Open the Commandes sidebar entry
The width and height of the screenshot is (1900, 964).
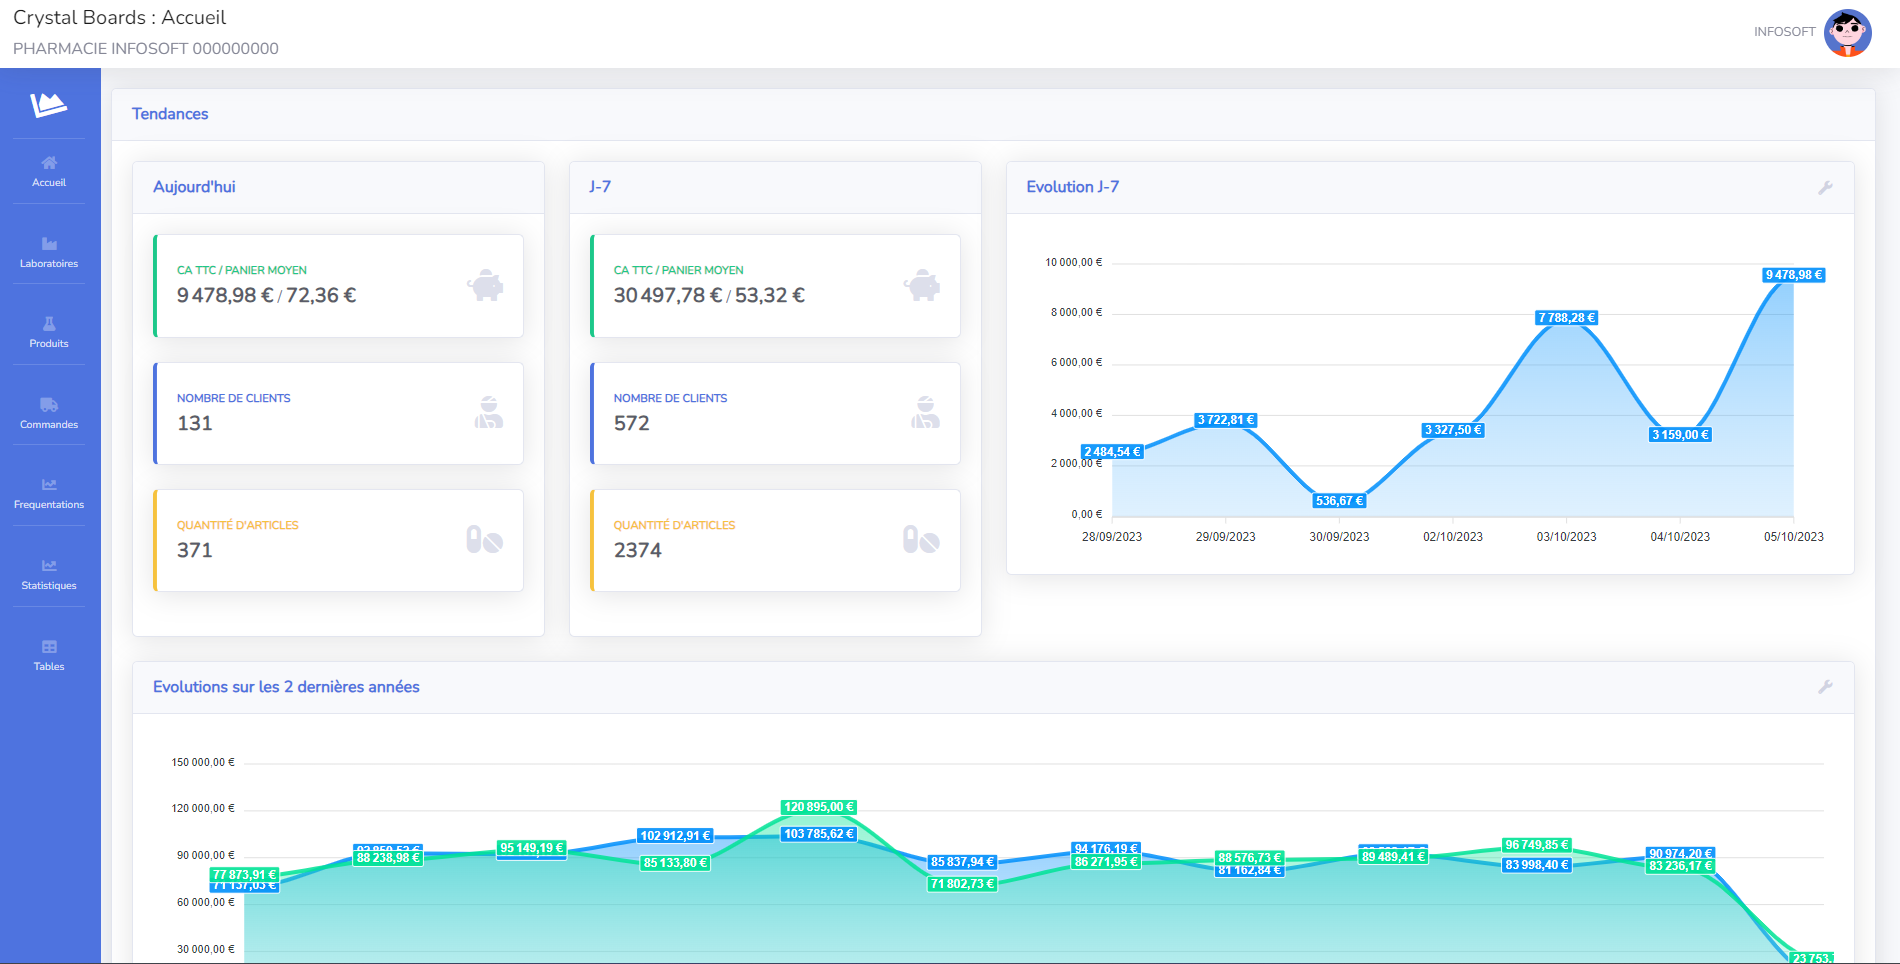[49, 414]
